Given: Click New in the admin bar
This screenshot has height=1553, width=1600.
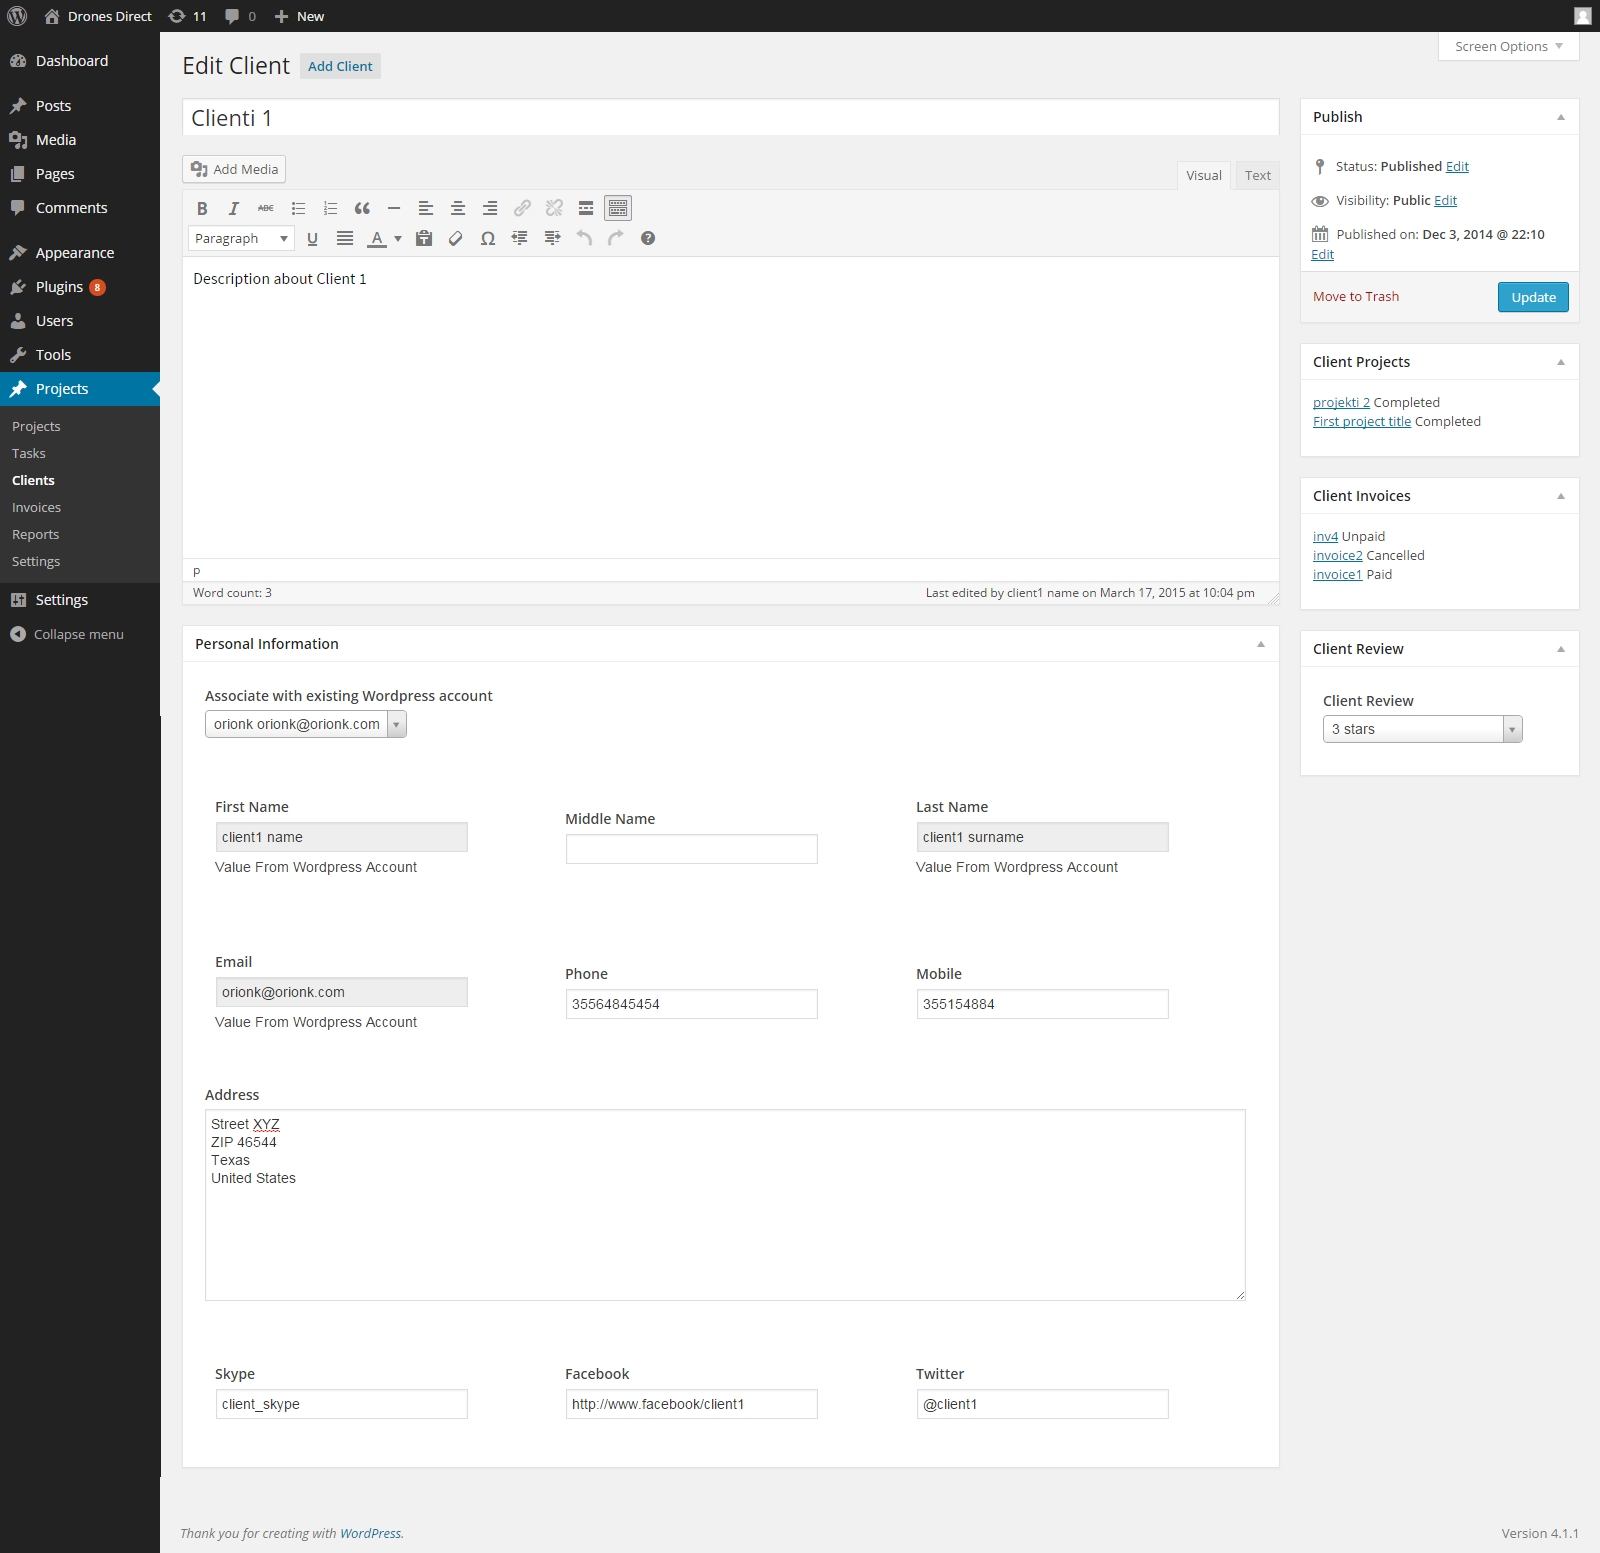Looking at the screenshot, I should (x=299, y=16).
